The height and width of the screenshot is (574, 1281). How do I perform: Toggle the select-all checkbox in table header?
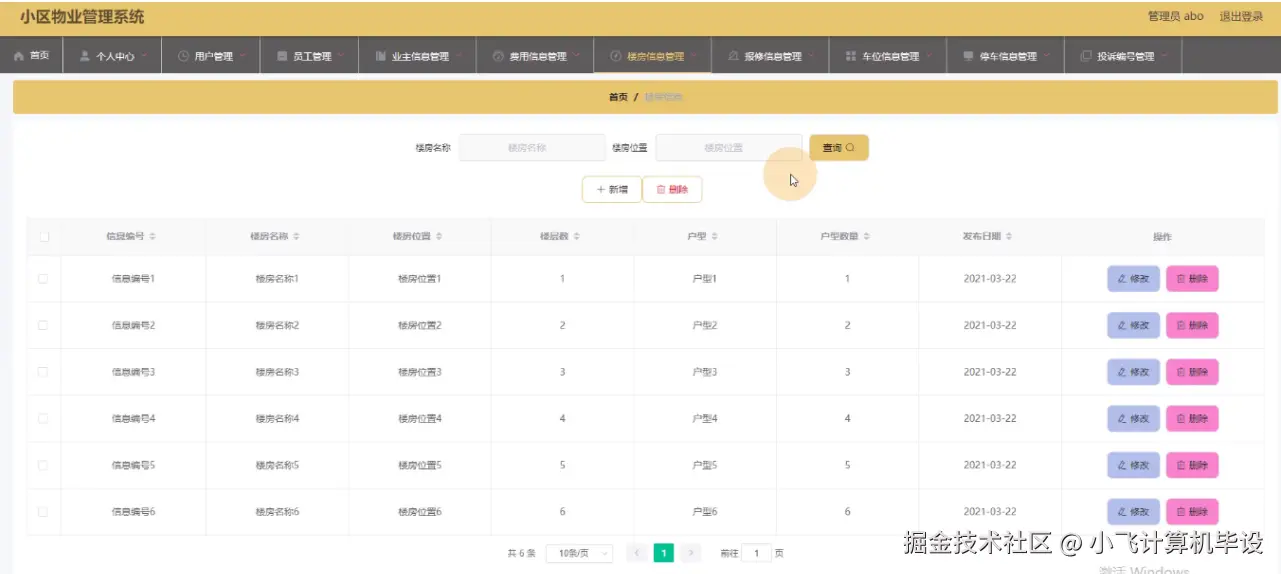(43, 237)
